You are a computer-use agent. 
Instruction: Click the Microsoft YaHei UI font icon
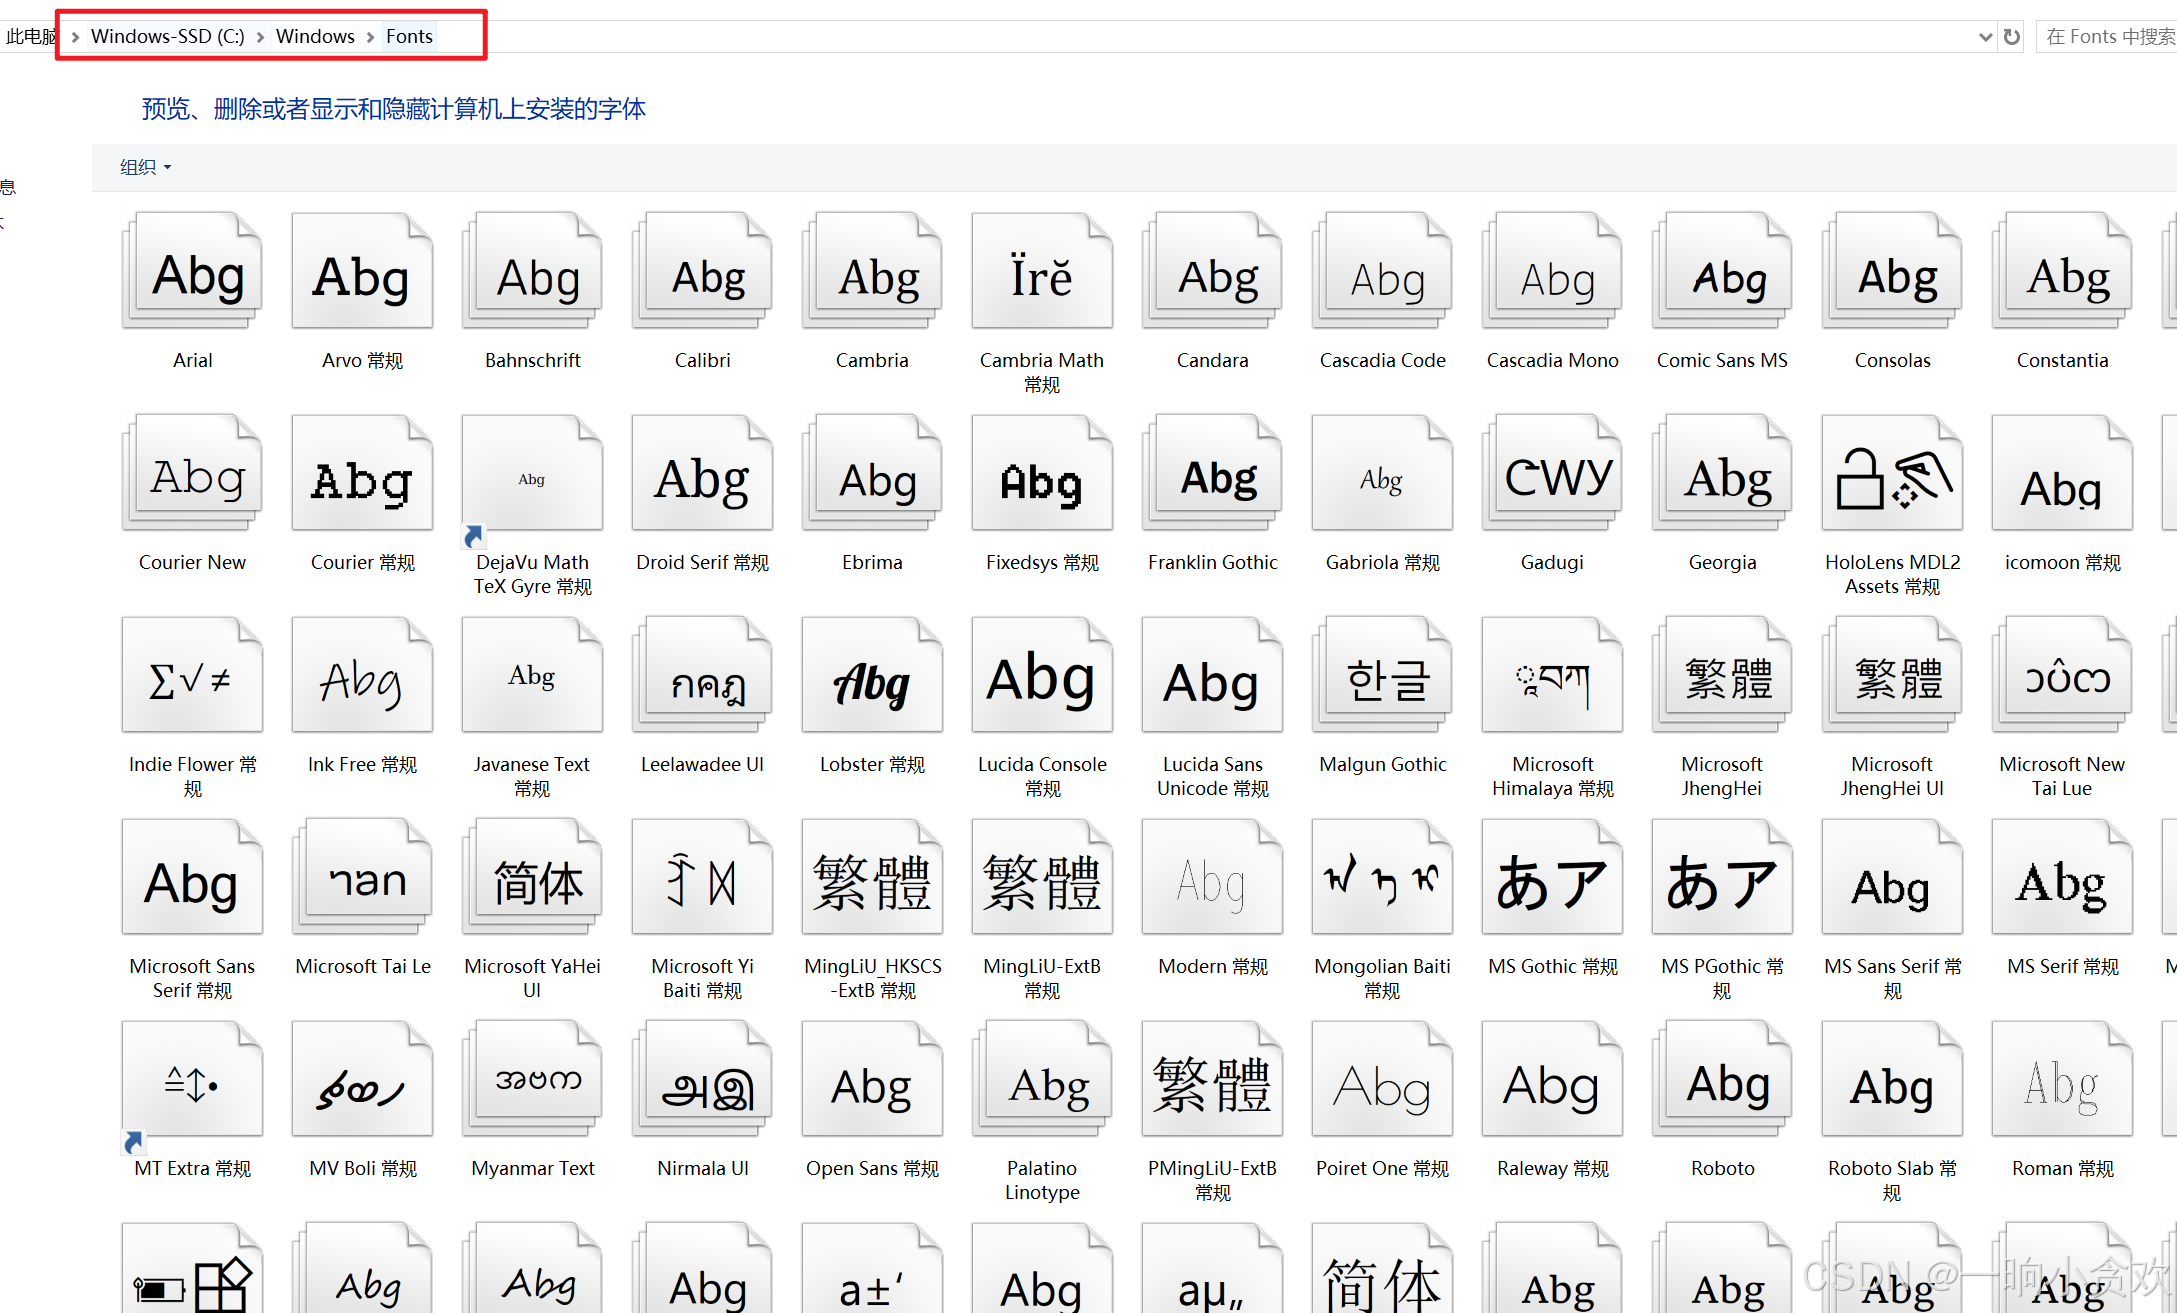click(532, 876)
